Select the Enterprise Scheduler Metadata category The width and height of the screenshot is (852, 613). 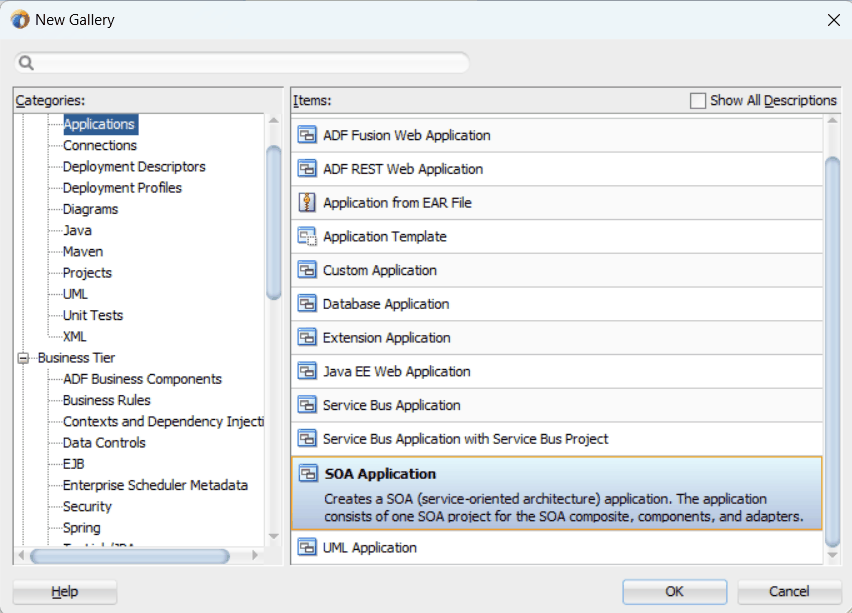(155, 485)
